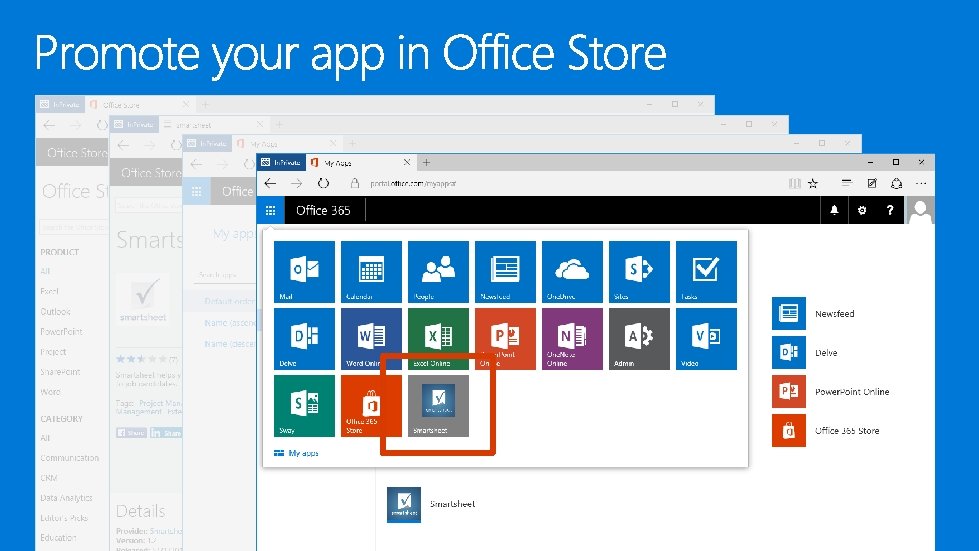
Task: Open the Smartsheet tile in launcher
Action: coord(438,406)
